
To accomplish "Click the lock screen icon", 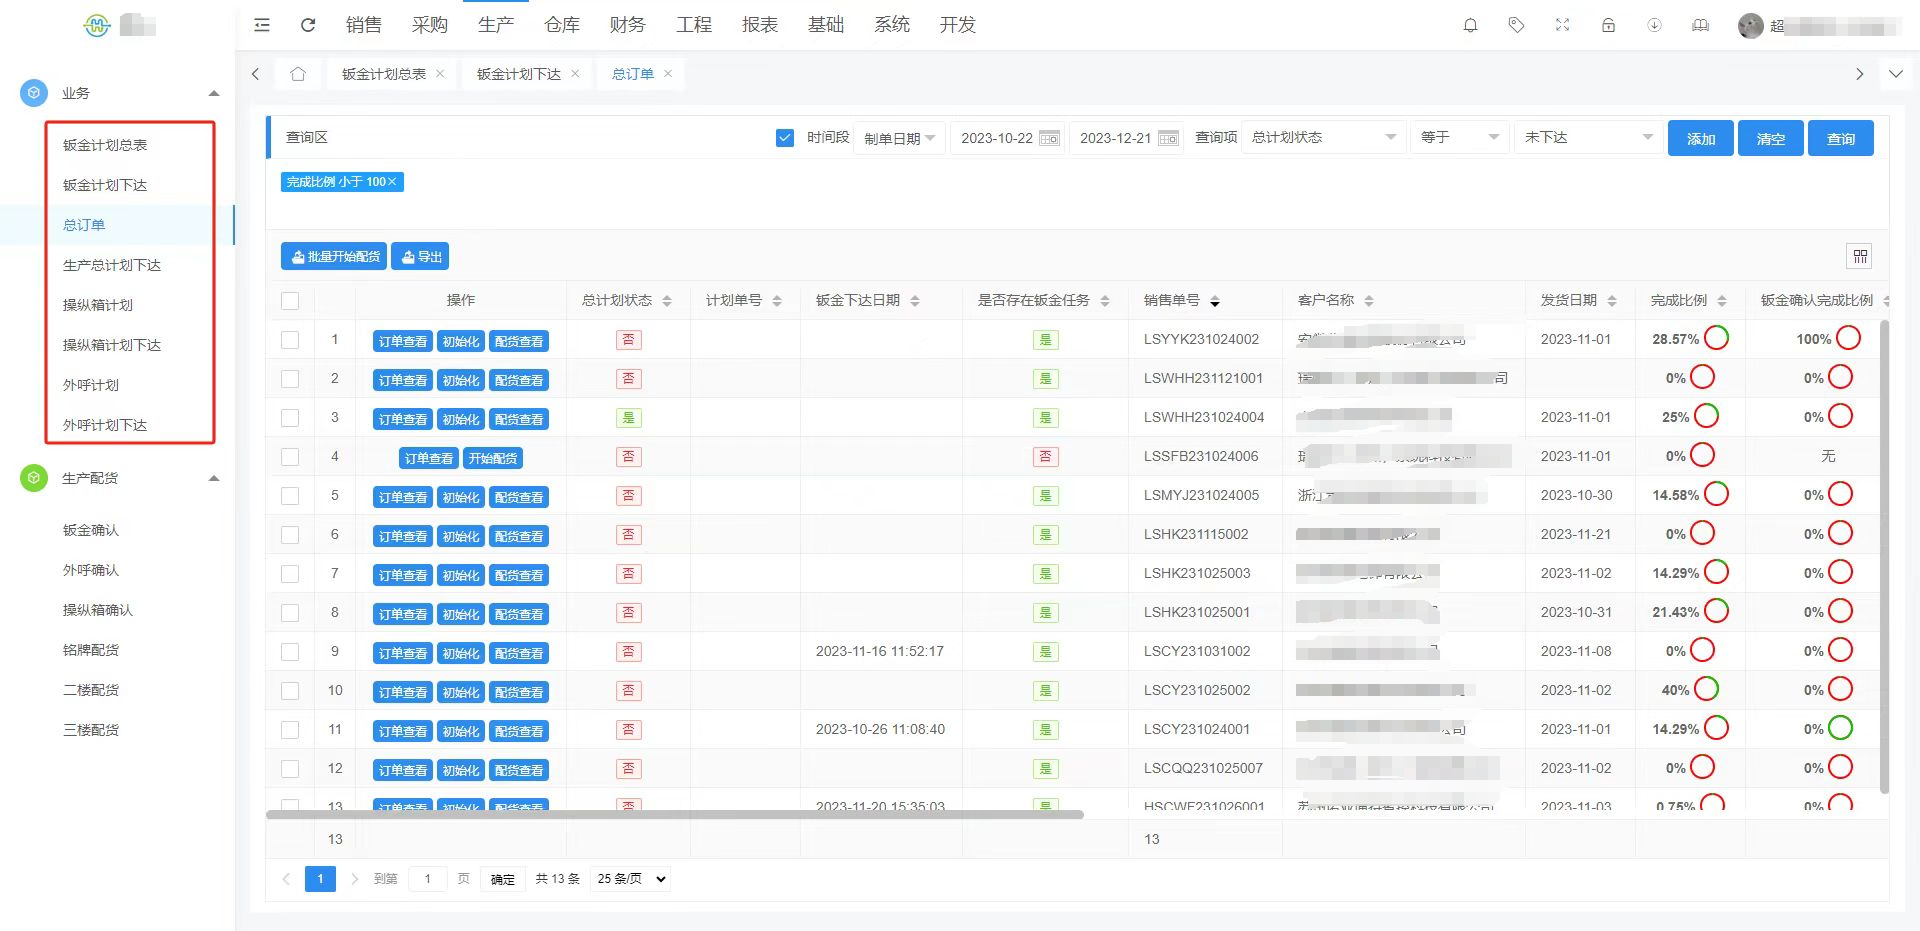I will pos(1608,25).
